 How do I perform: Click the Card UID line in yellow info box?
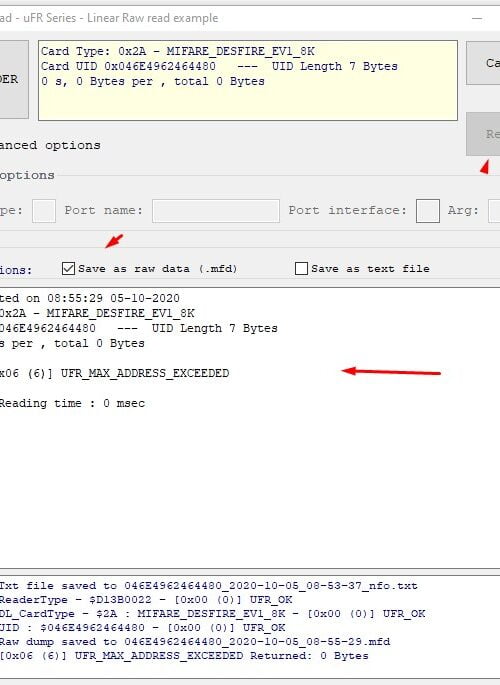(219, 66)
